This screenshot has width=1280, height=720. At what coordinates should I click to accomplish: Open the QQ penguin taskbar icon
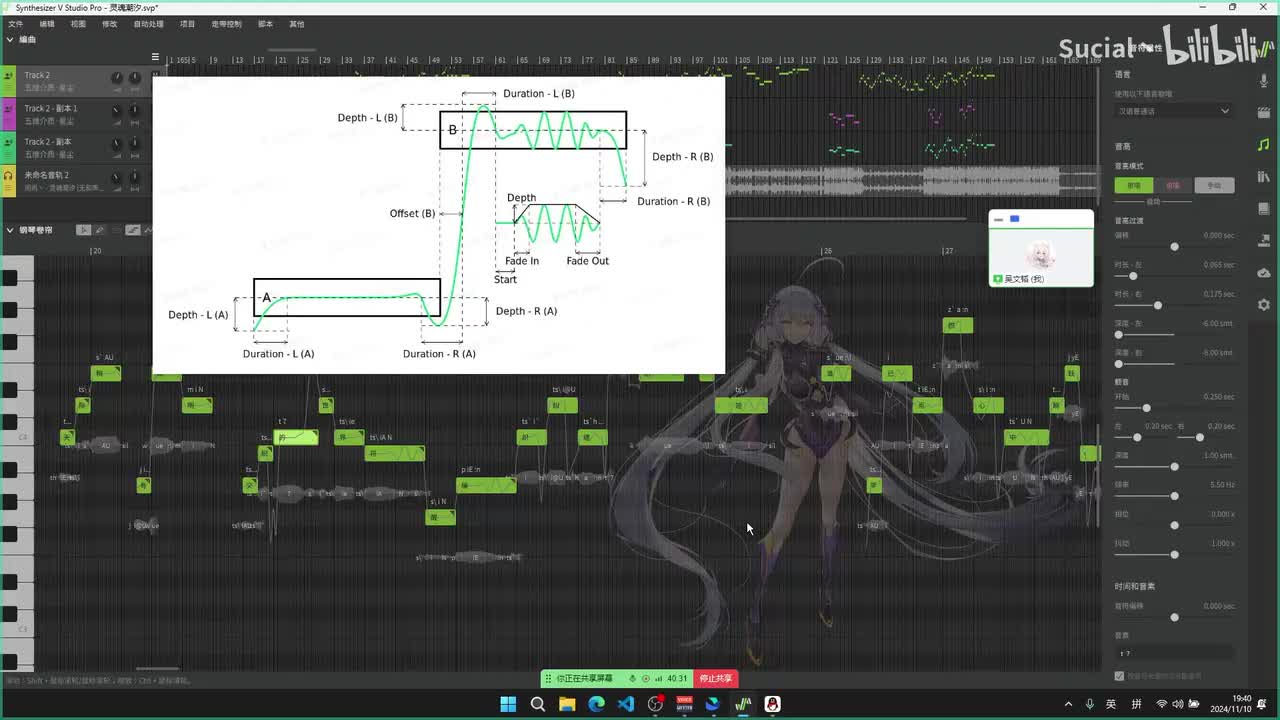click(x=773, y=704)
